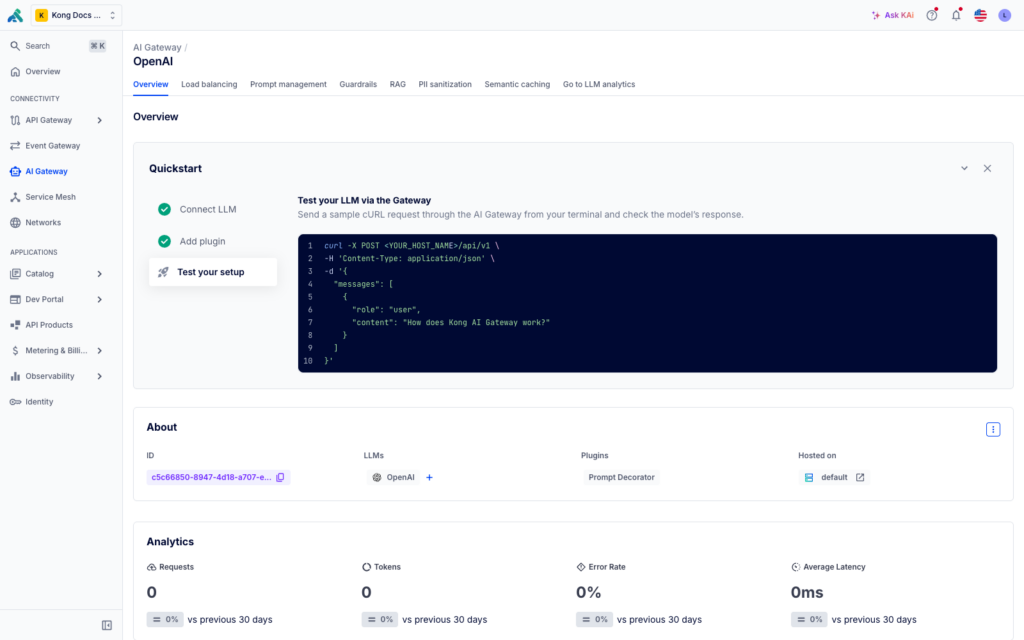
Task: Open the About section kebab menu
Action: [993, 429]
